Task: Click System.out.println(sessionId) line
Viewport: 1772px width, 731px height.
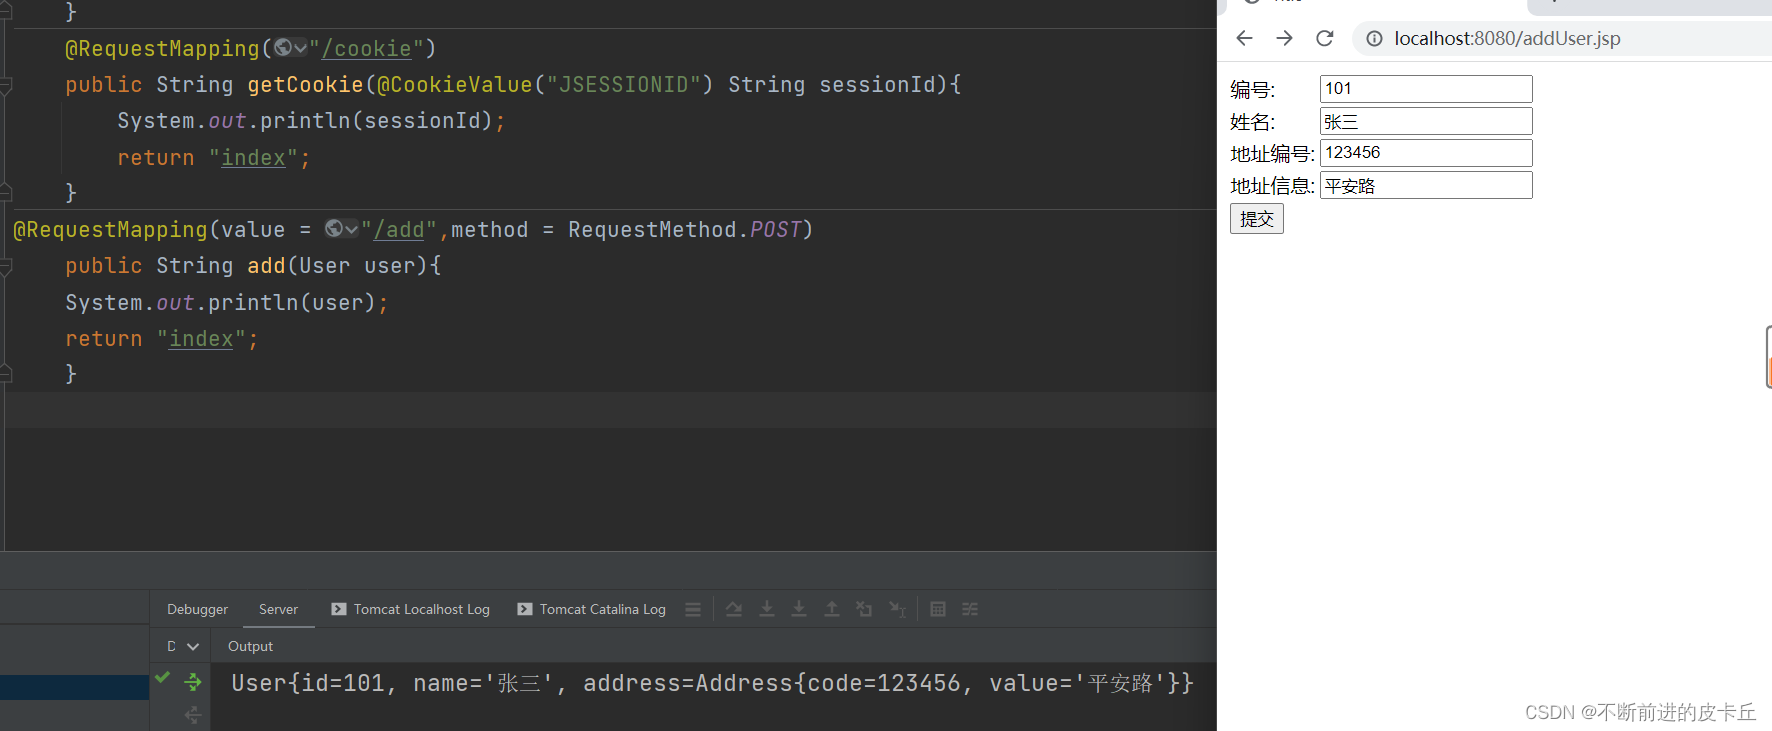Action: 311,121
